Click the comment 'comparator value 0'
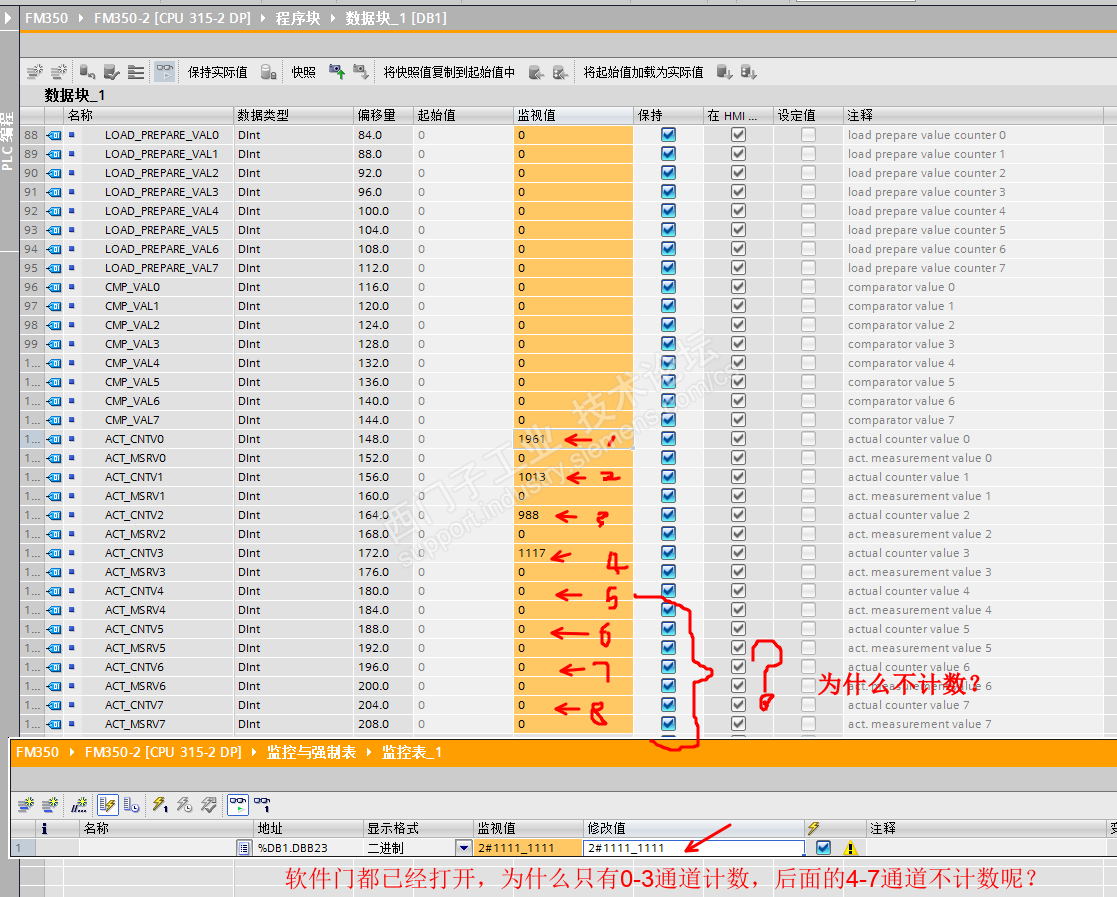Viewport: 1117px width, 897px height. pos(901,286)
